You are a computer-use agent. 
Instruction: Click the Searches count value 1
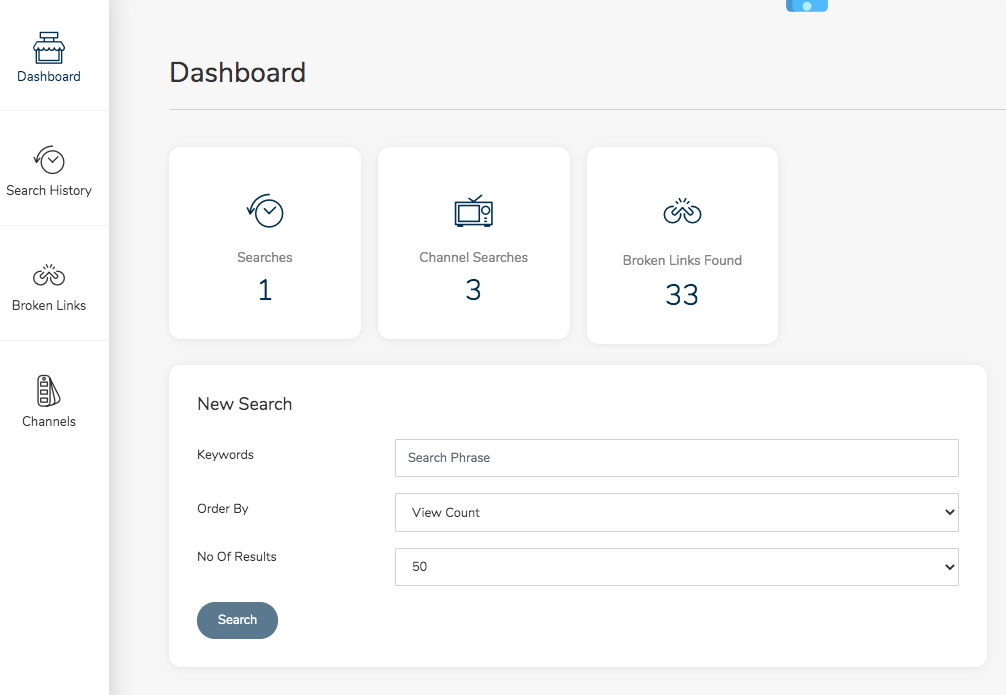coord(265,290)
